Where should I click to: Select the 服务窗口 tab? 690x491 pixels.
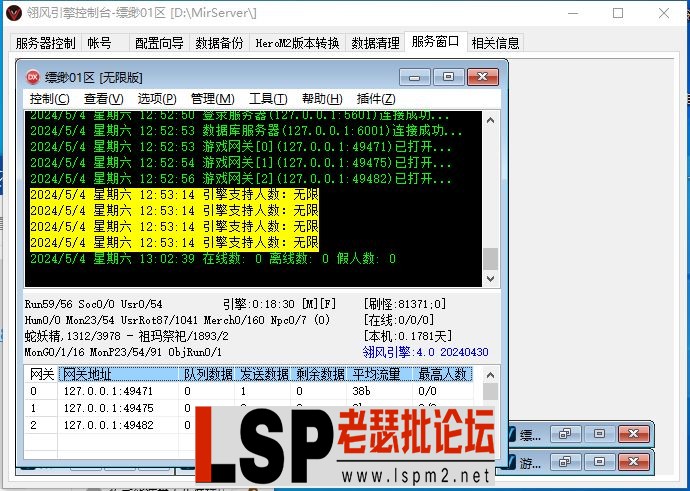pos(435,42)
